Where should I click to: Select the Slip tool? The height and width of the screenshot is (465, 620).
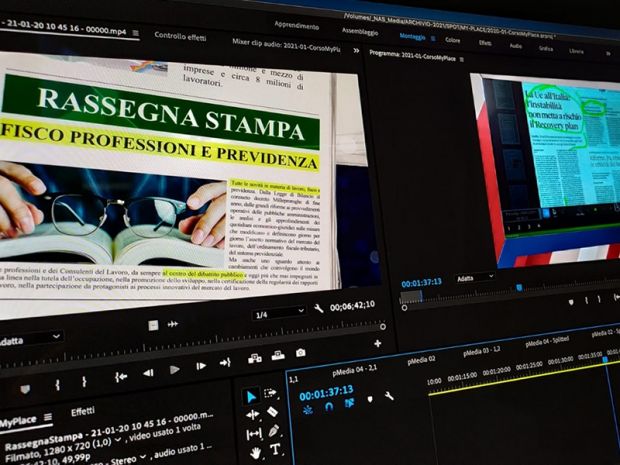click(x=254, y=435)
